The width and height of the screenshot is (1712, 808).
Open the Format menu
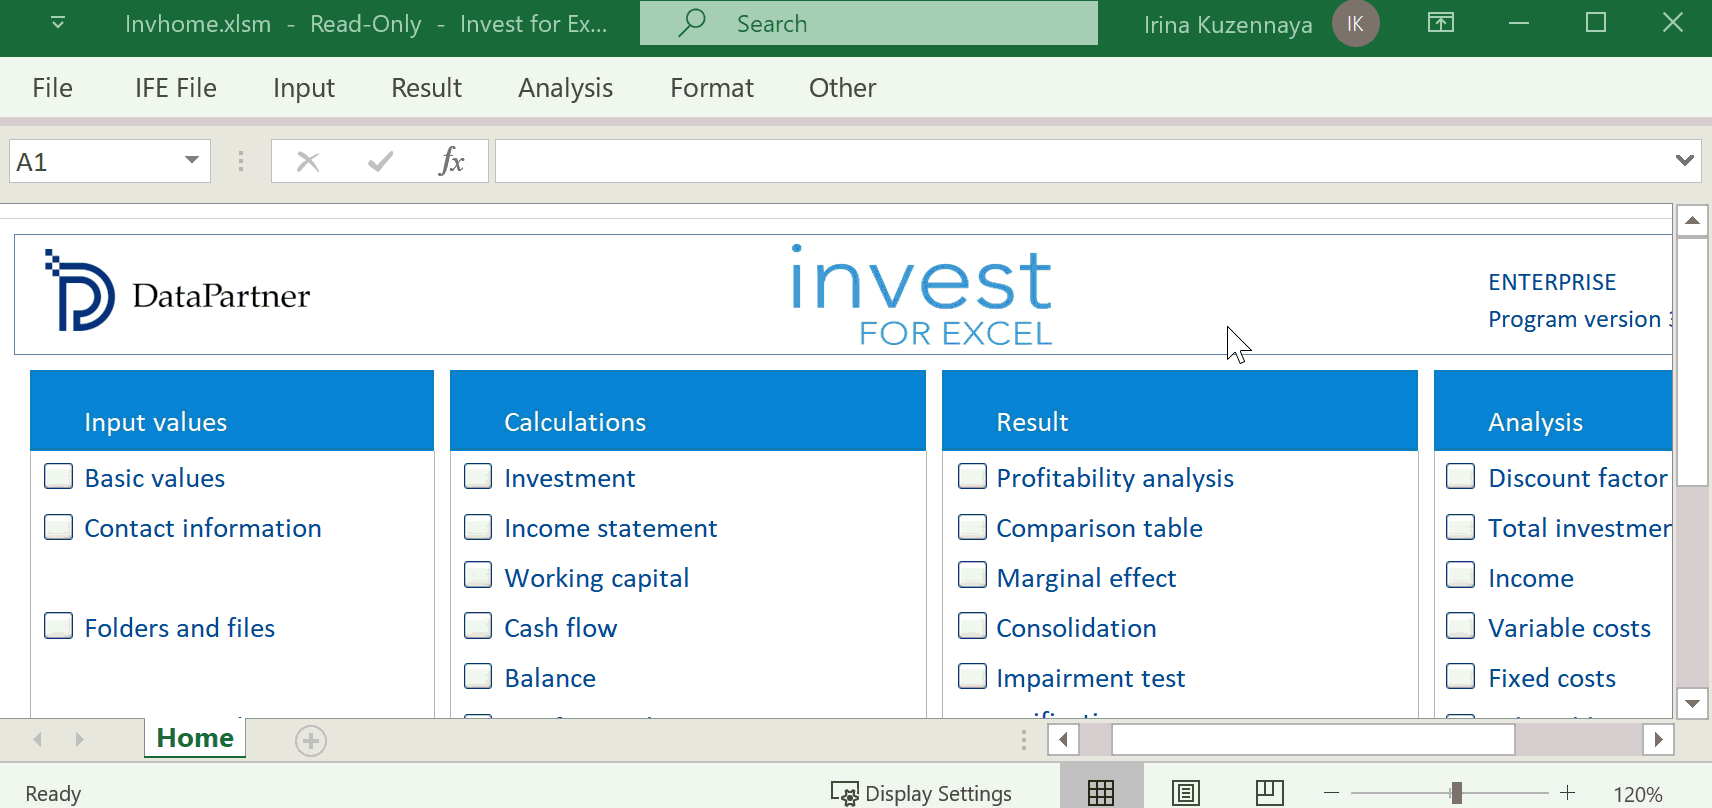[712, 88]
